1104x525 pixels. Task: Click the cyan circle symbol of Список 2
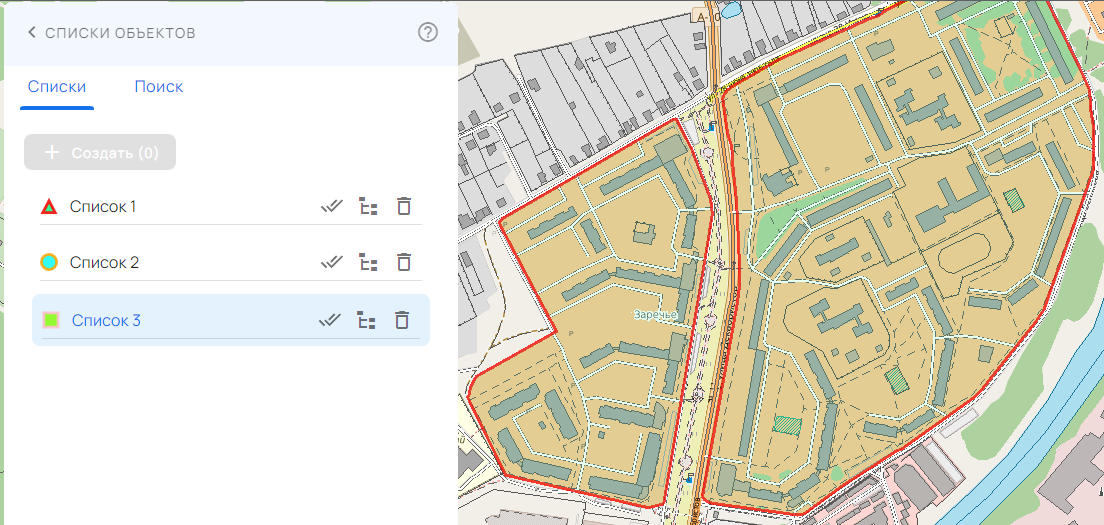tap(49, 263)
